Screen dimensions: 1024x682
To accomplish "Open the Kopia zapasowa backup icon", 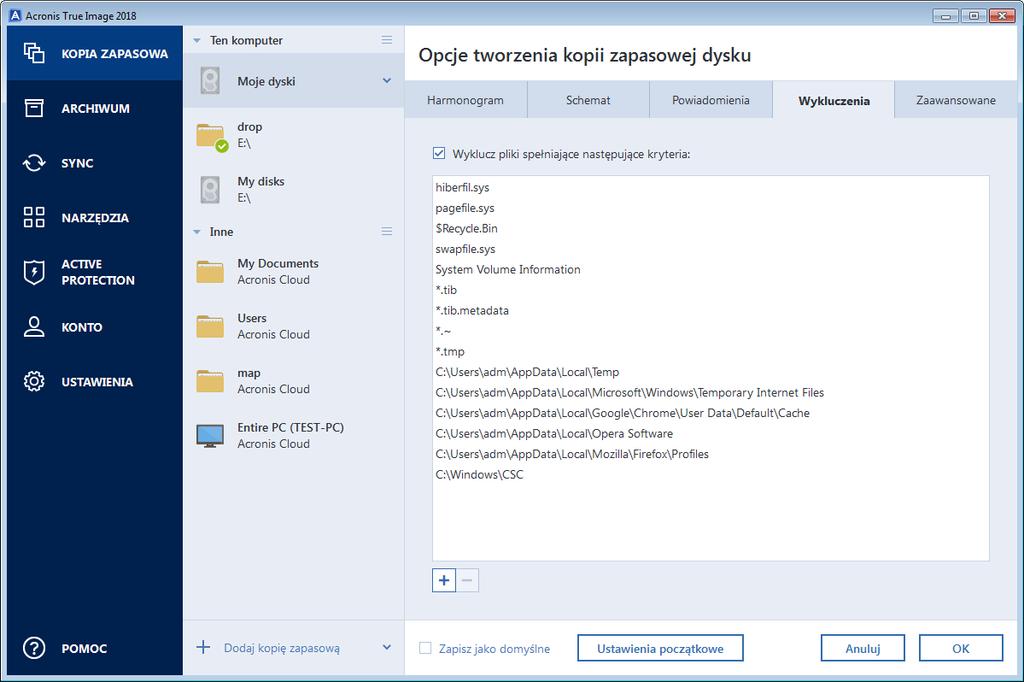I will (34, 53).
